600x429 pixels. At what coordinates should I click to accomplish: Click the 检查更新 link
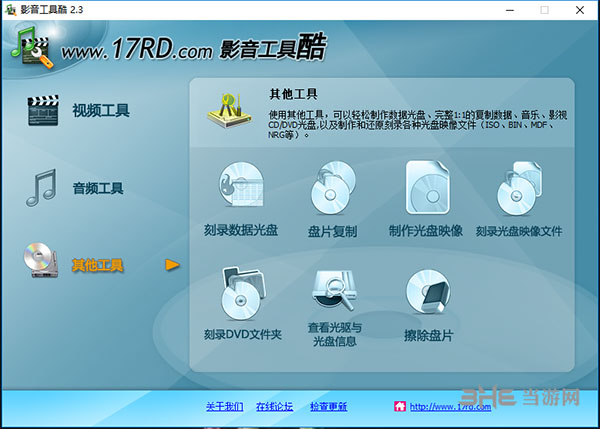[329, 406]
